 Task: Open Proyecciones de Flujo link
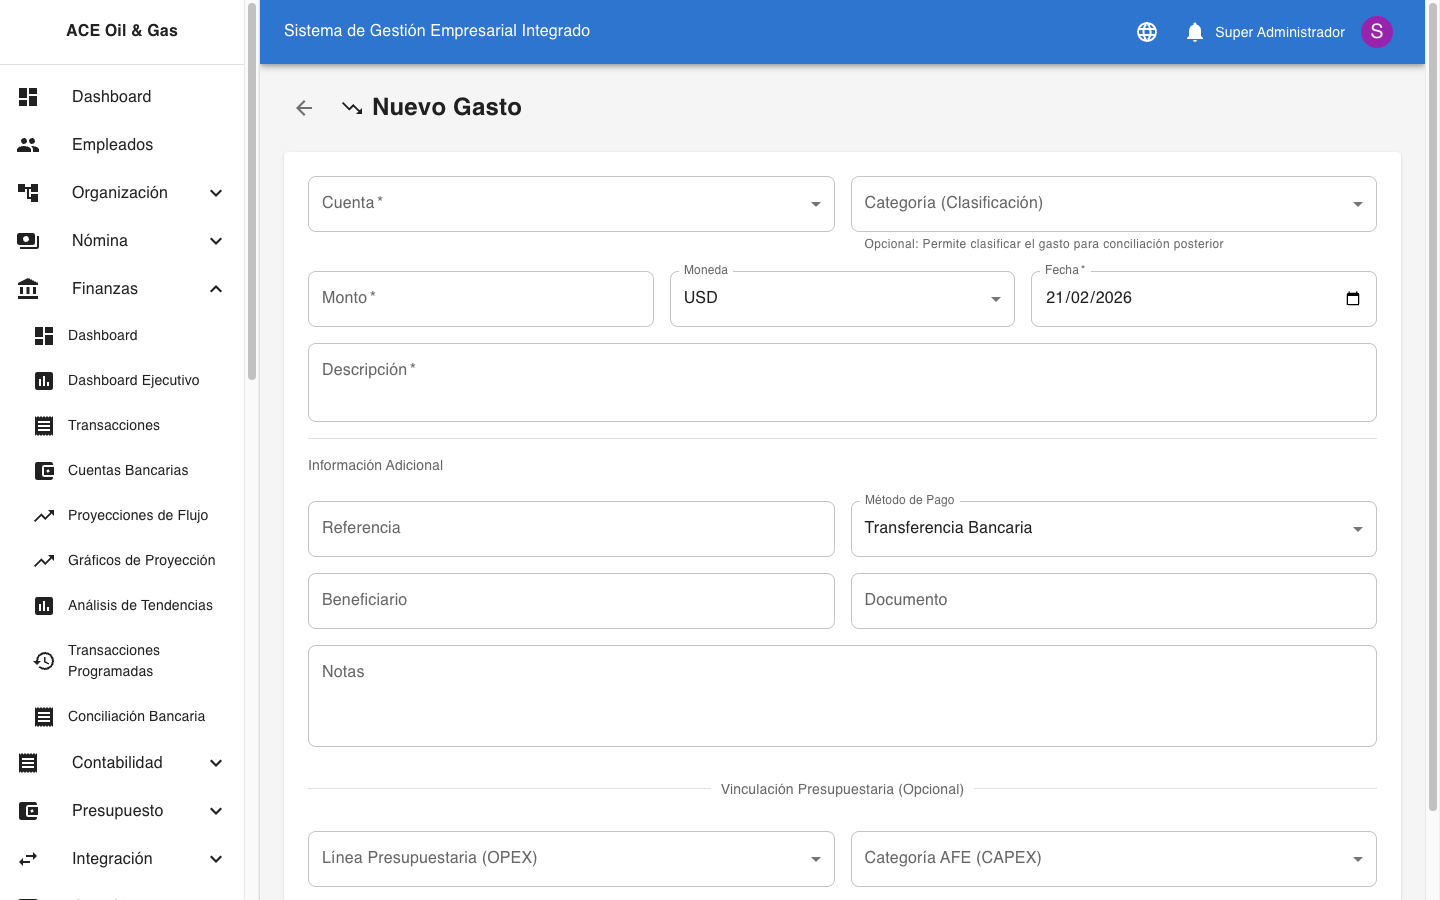coord(138,515)
